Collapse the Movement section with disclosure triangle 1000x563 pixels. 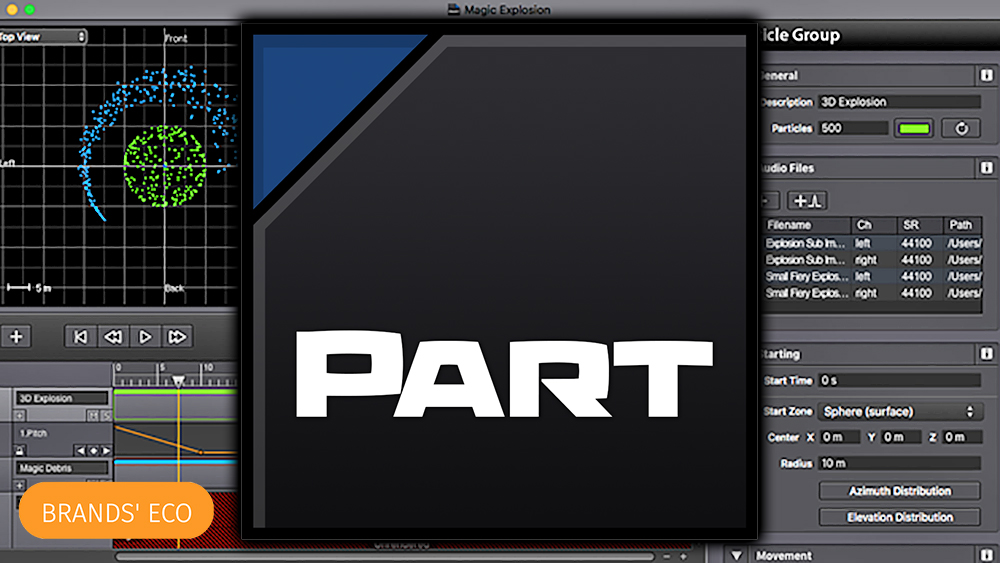click(738, 556)
